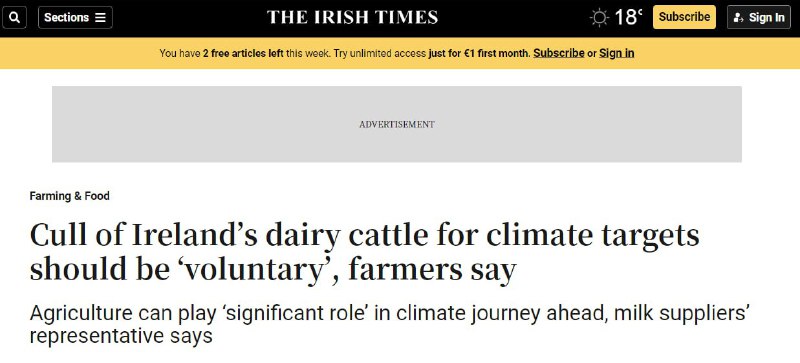Go to The Irish Times homepage logo

pyautogui.click(x=353, y=17)
